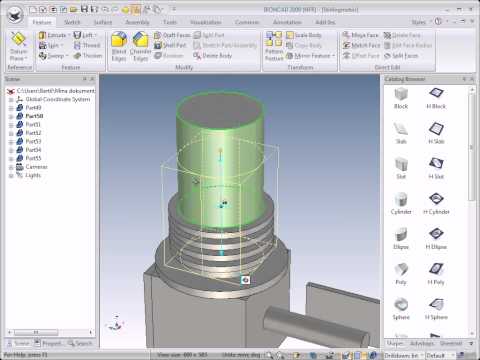This screenshot has height=360, width=480.
Task: Expand the Part51 tree node
Action: click(11, 125)
